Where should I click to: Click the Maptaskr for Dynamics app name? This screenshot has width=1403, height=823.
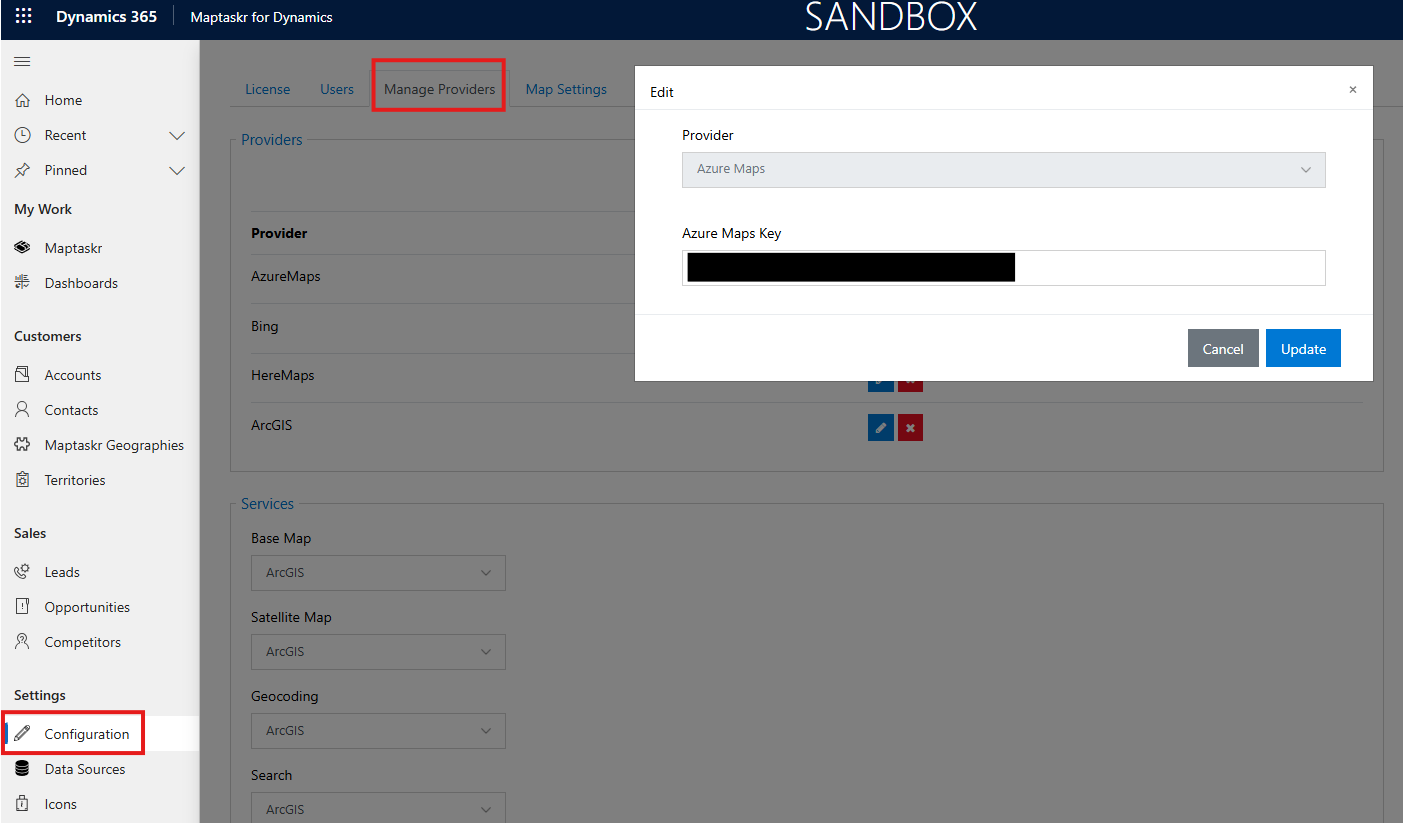click(x=262, y=17)
